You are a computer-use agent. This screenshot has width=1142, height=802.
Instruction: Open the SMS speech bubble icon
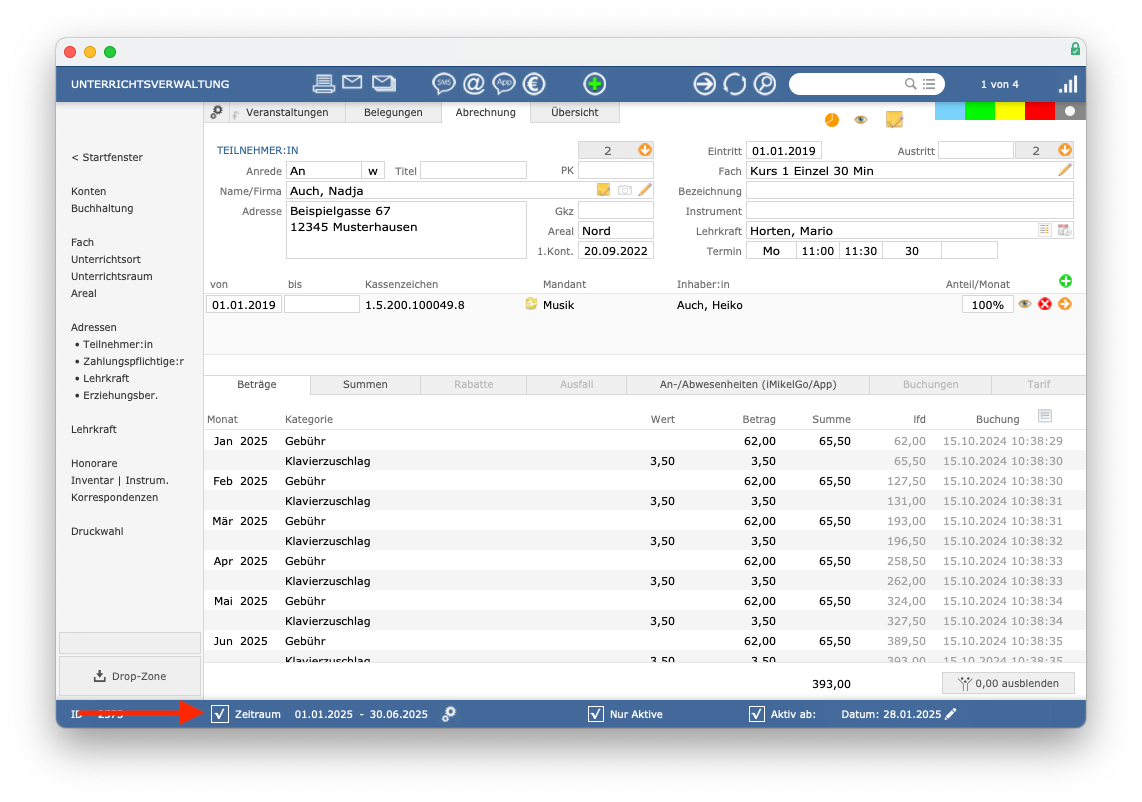444,84
